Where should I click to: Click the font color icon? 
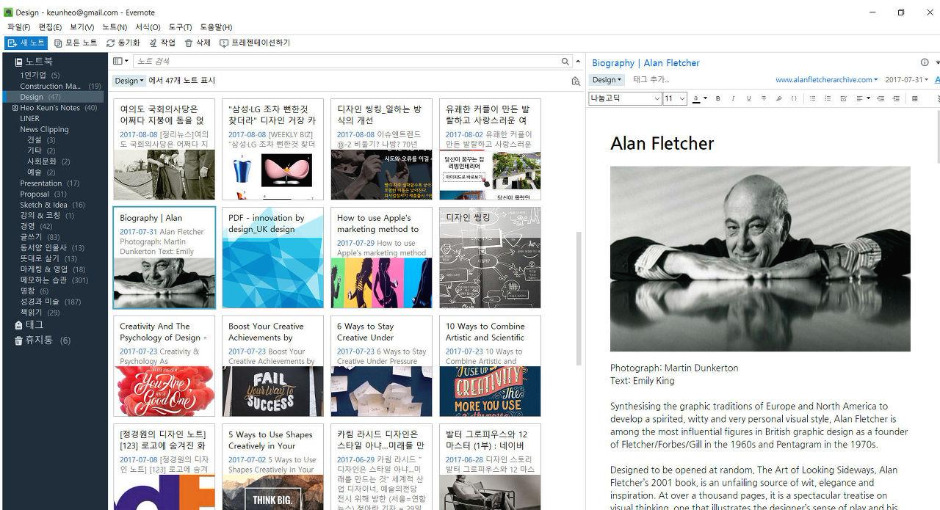695,98
